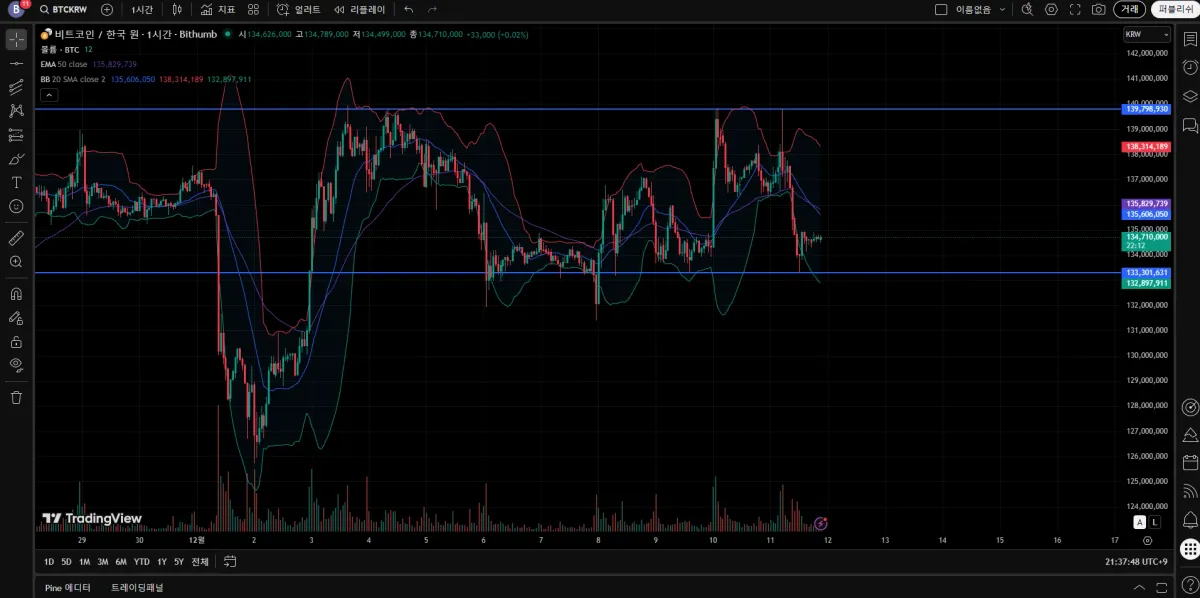1200x598 pixels.
Task: Open the candlestick chart type menu
Action: coord(177,9)
